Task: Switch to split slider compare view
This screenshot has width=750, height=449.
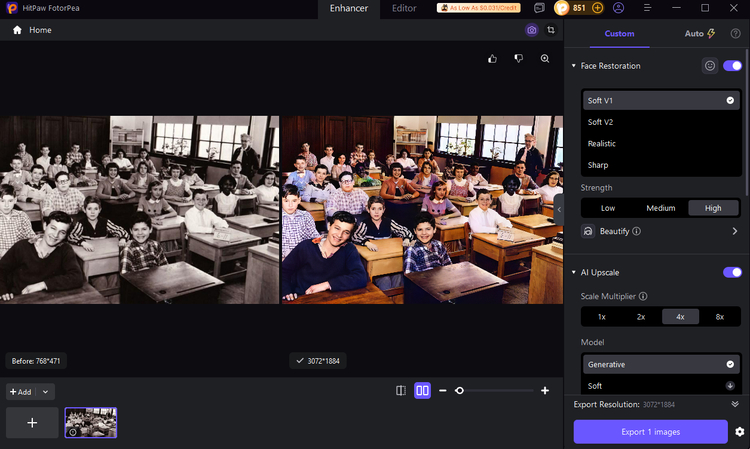Action: tap(401, 391)
